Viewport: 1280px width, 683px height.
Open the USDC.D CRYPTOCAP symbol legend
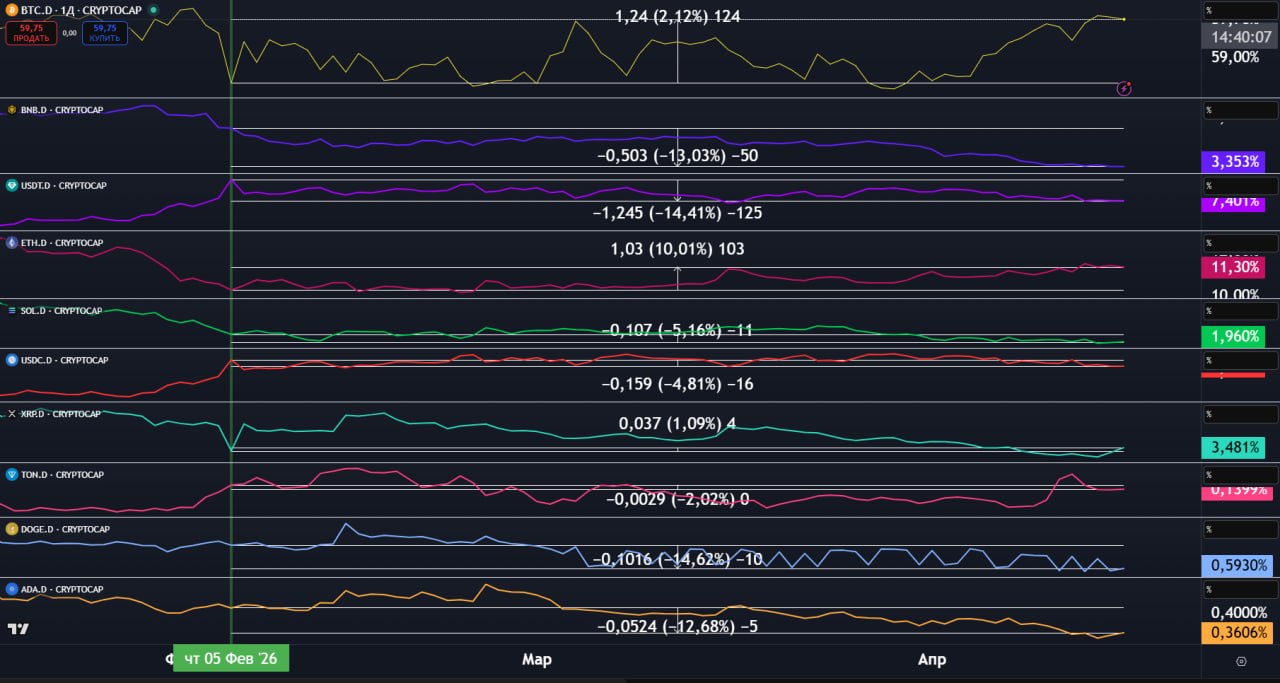pos(64,360)
